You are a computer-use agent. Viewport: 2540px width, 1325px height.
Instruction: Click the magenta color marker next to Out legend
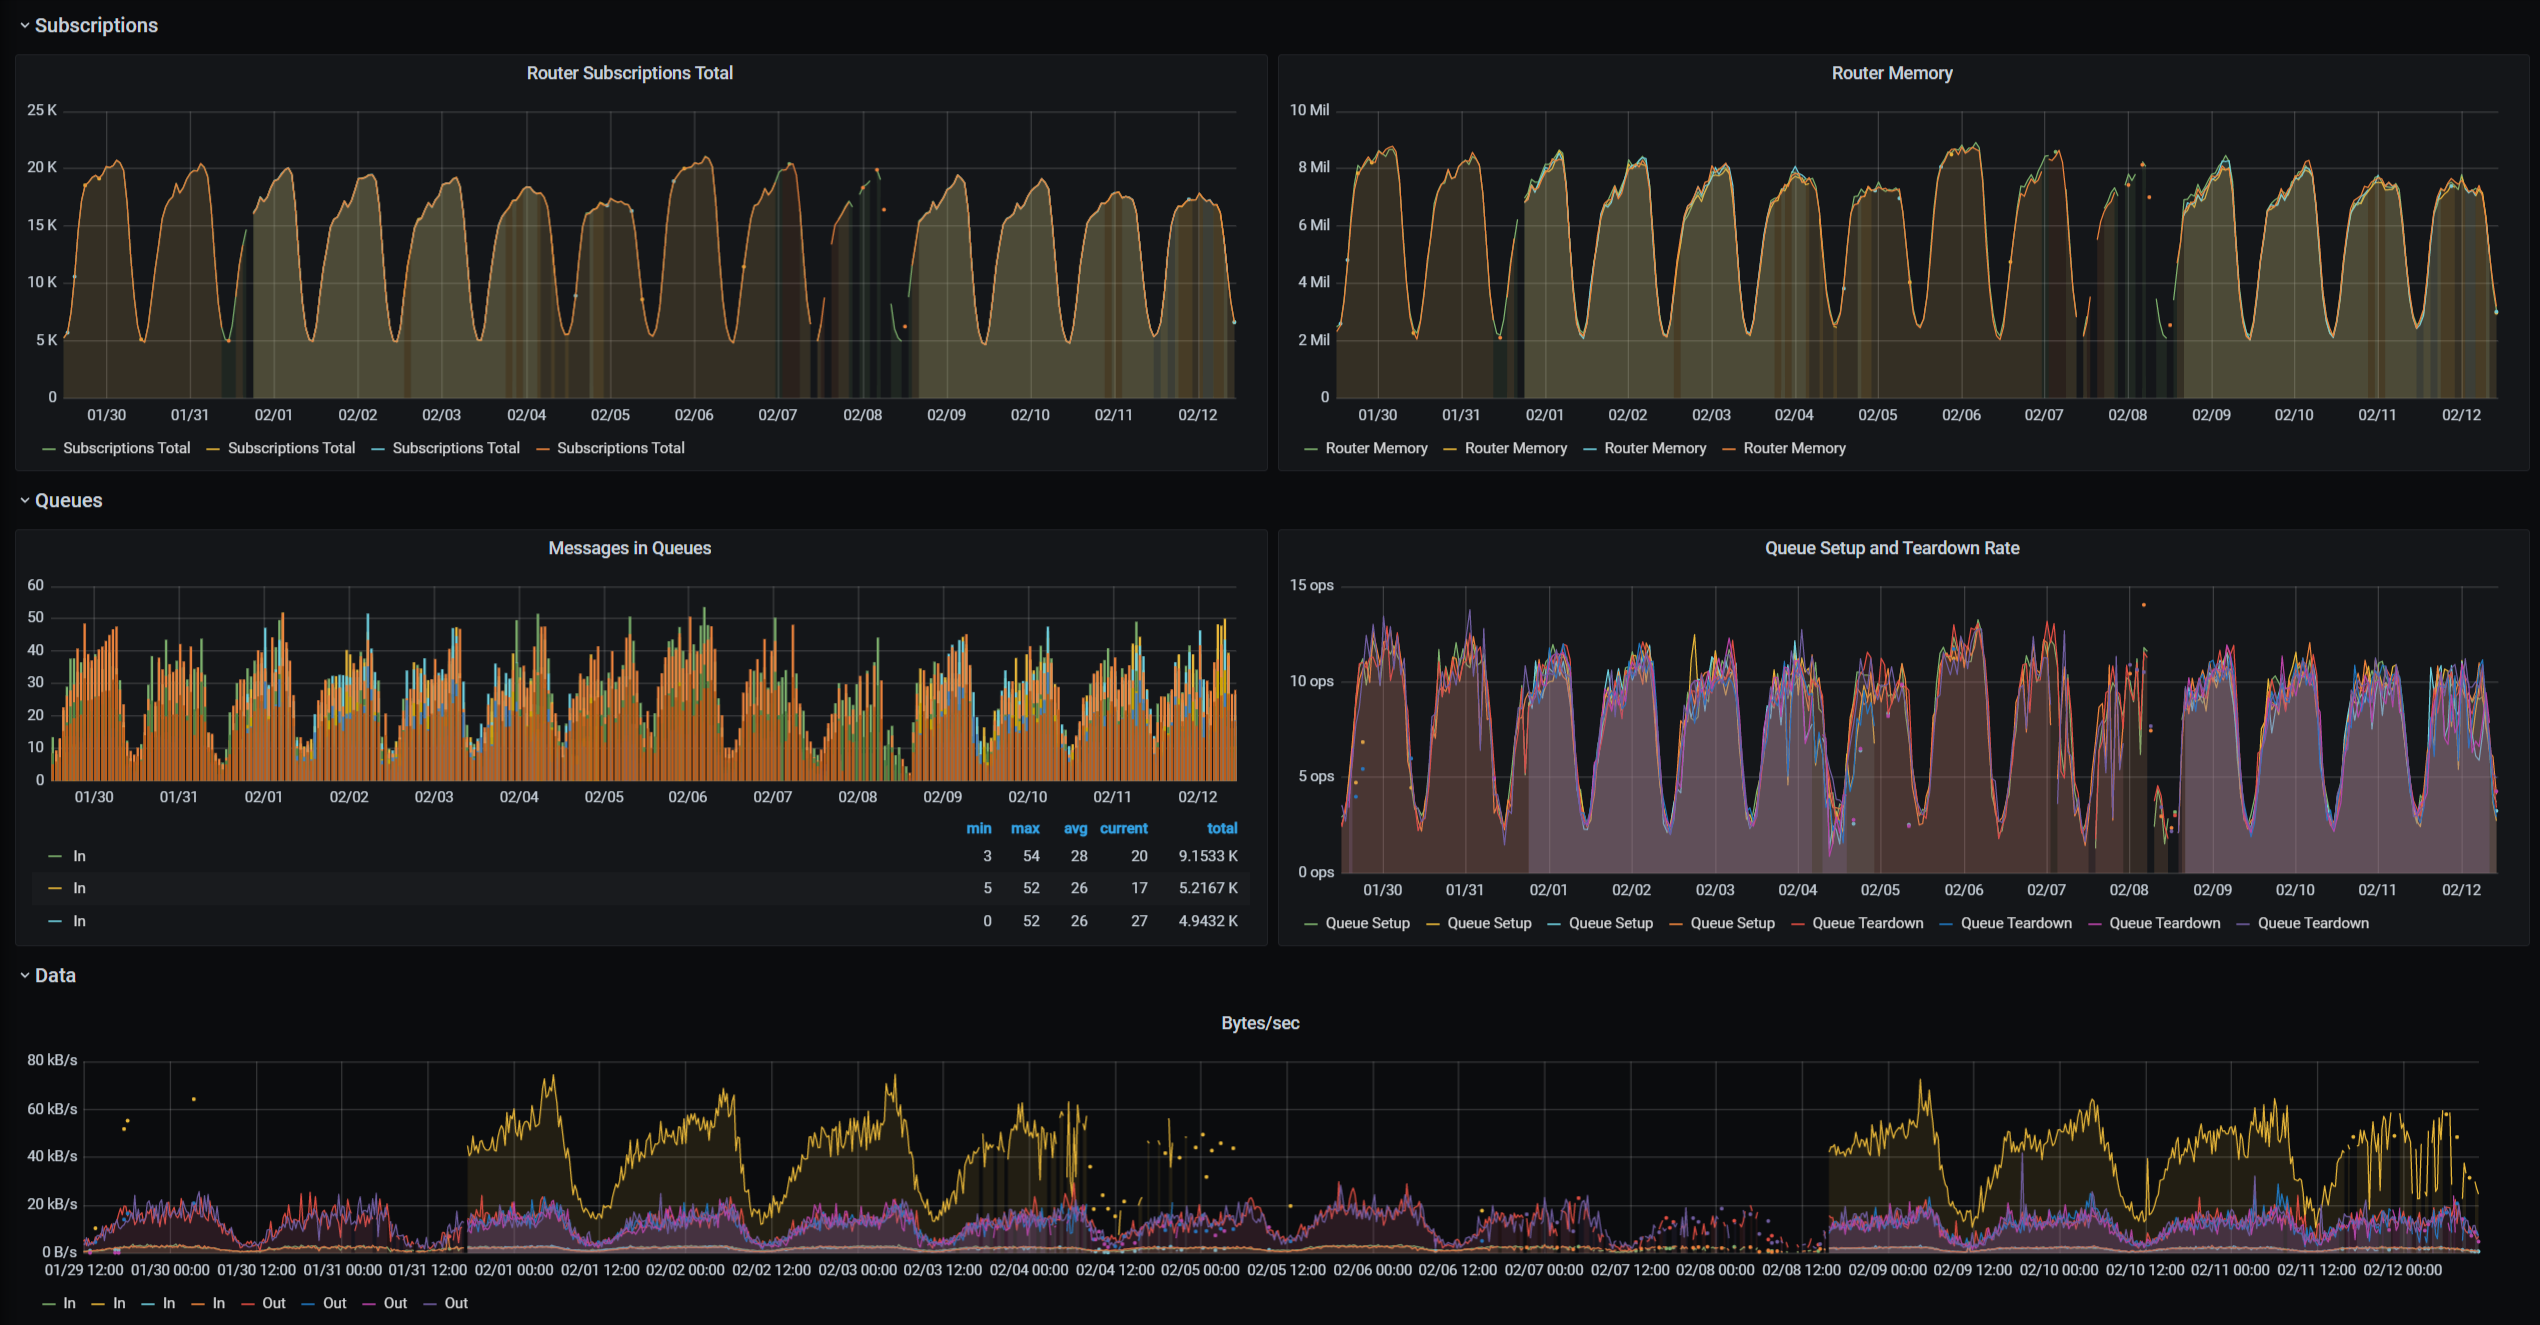pos(367,1303)
